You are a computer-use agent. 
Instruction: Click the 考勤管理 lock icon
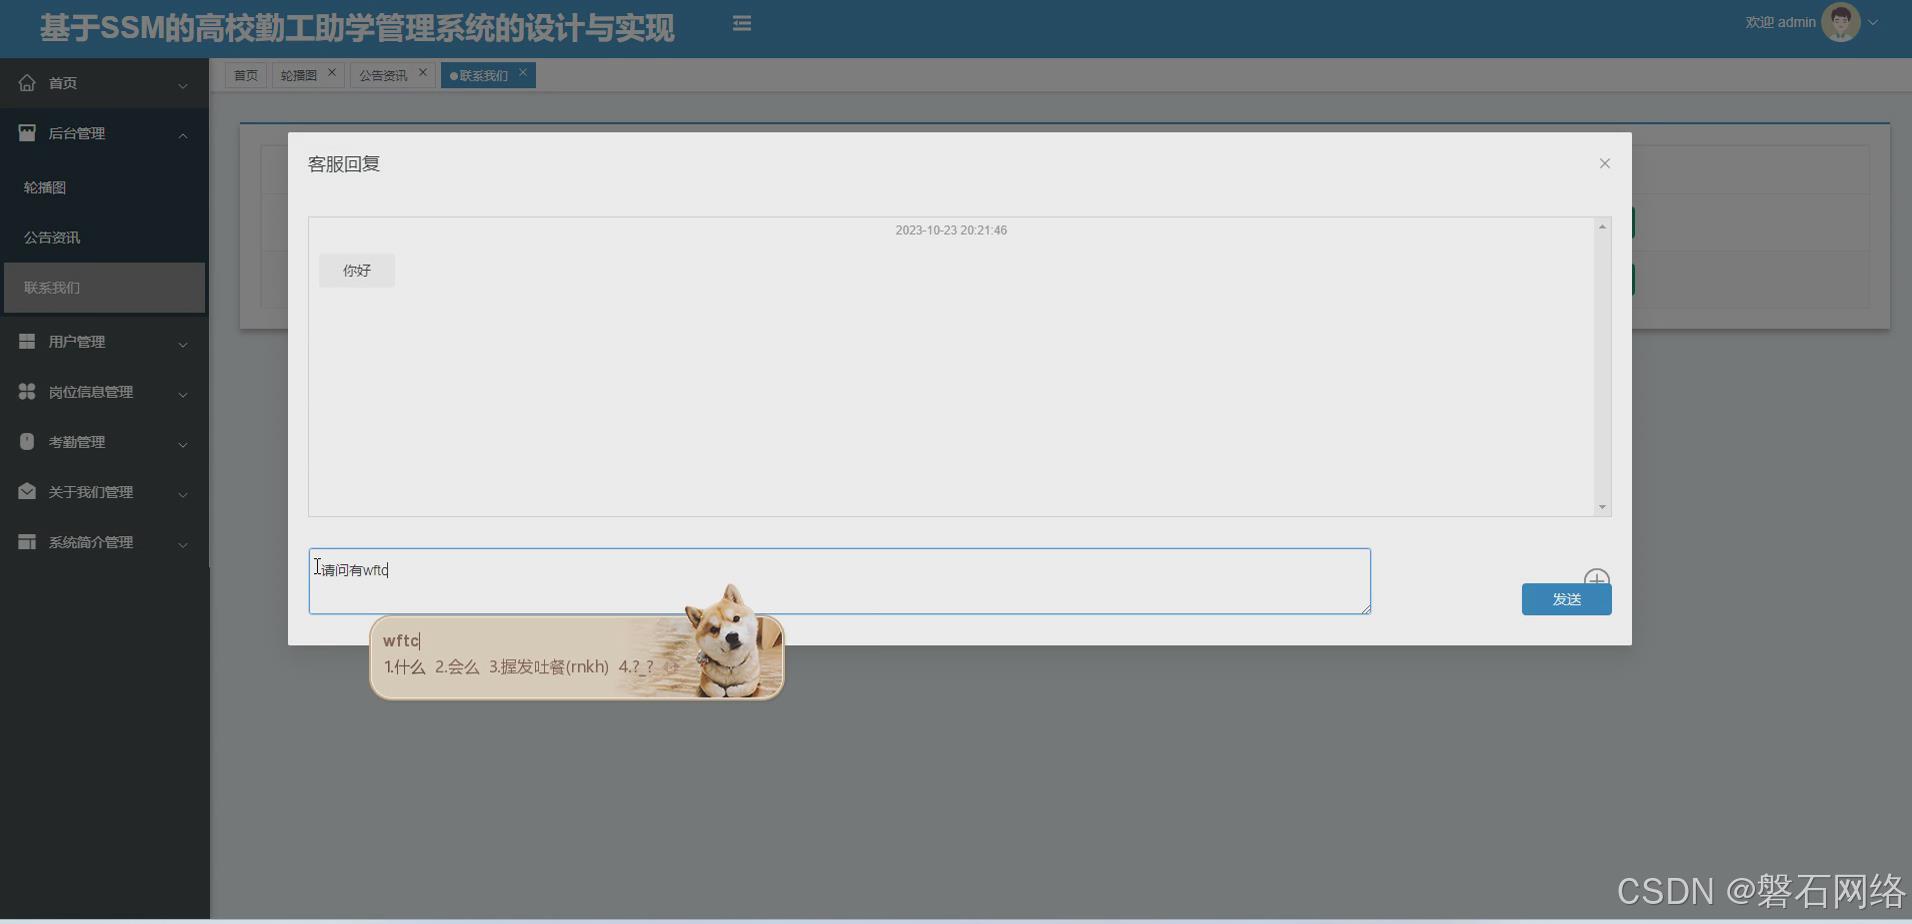(27, 441)
